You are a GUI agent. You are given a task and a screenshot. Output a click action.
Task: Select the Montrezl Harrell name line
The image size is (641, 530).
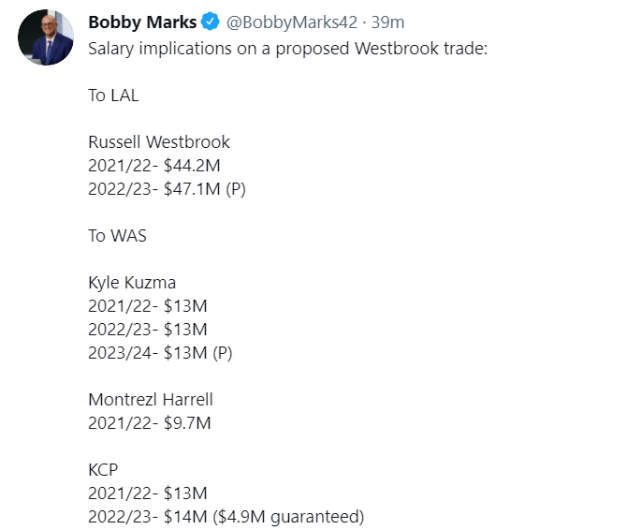(x=150, y=400)
